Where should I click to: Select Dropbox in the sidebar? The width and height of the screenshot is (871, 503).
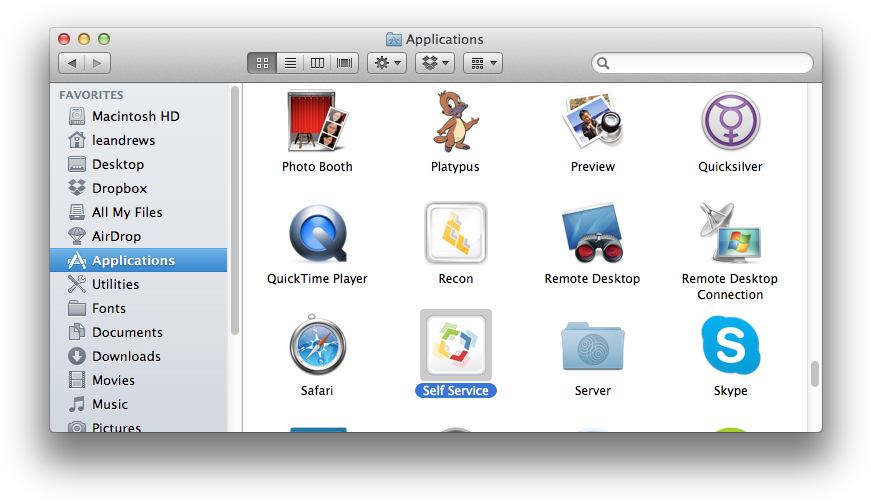click(138, 188)
